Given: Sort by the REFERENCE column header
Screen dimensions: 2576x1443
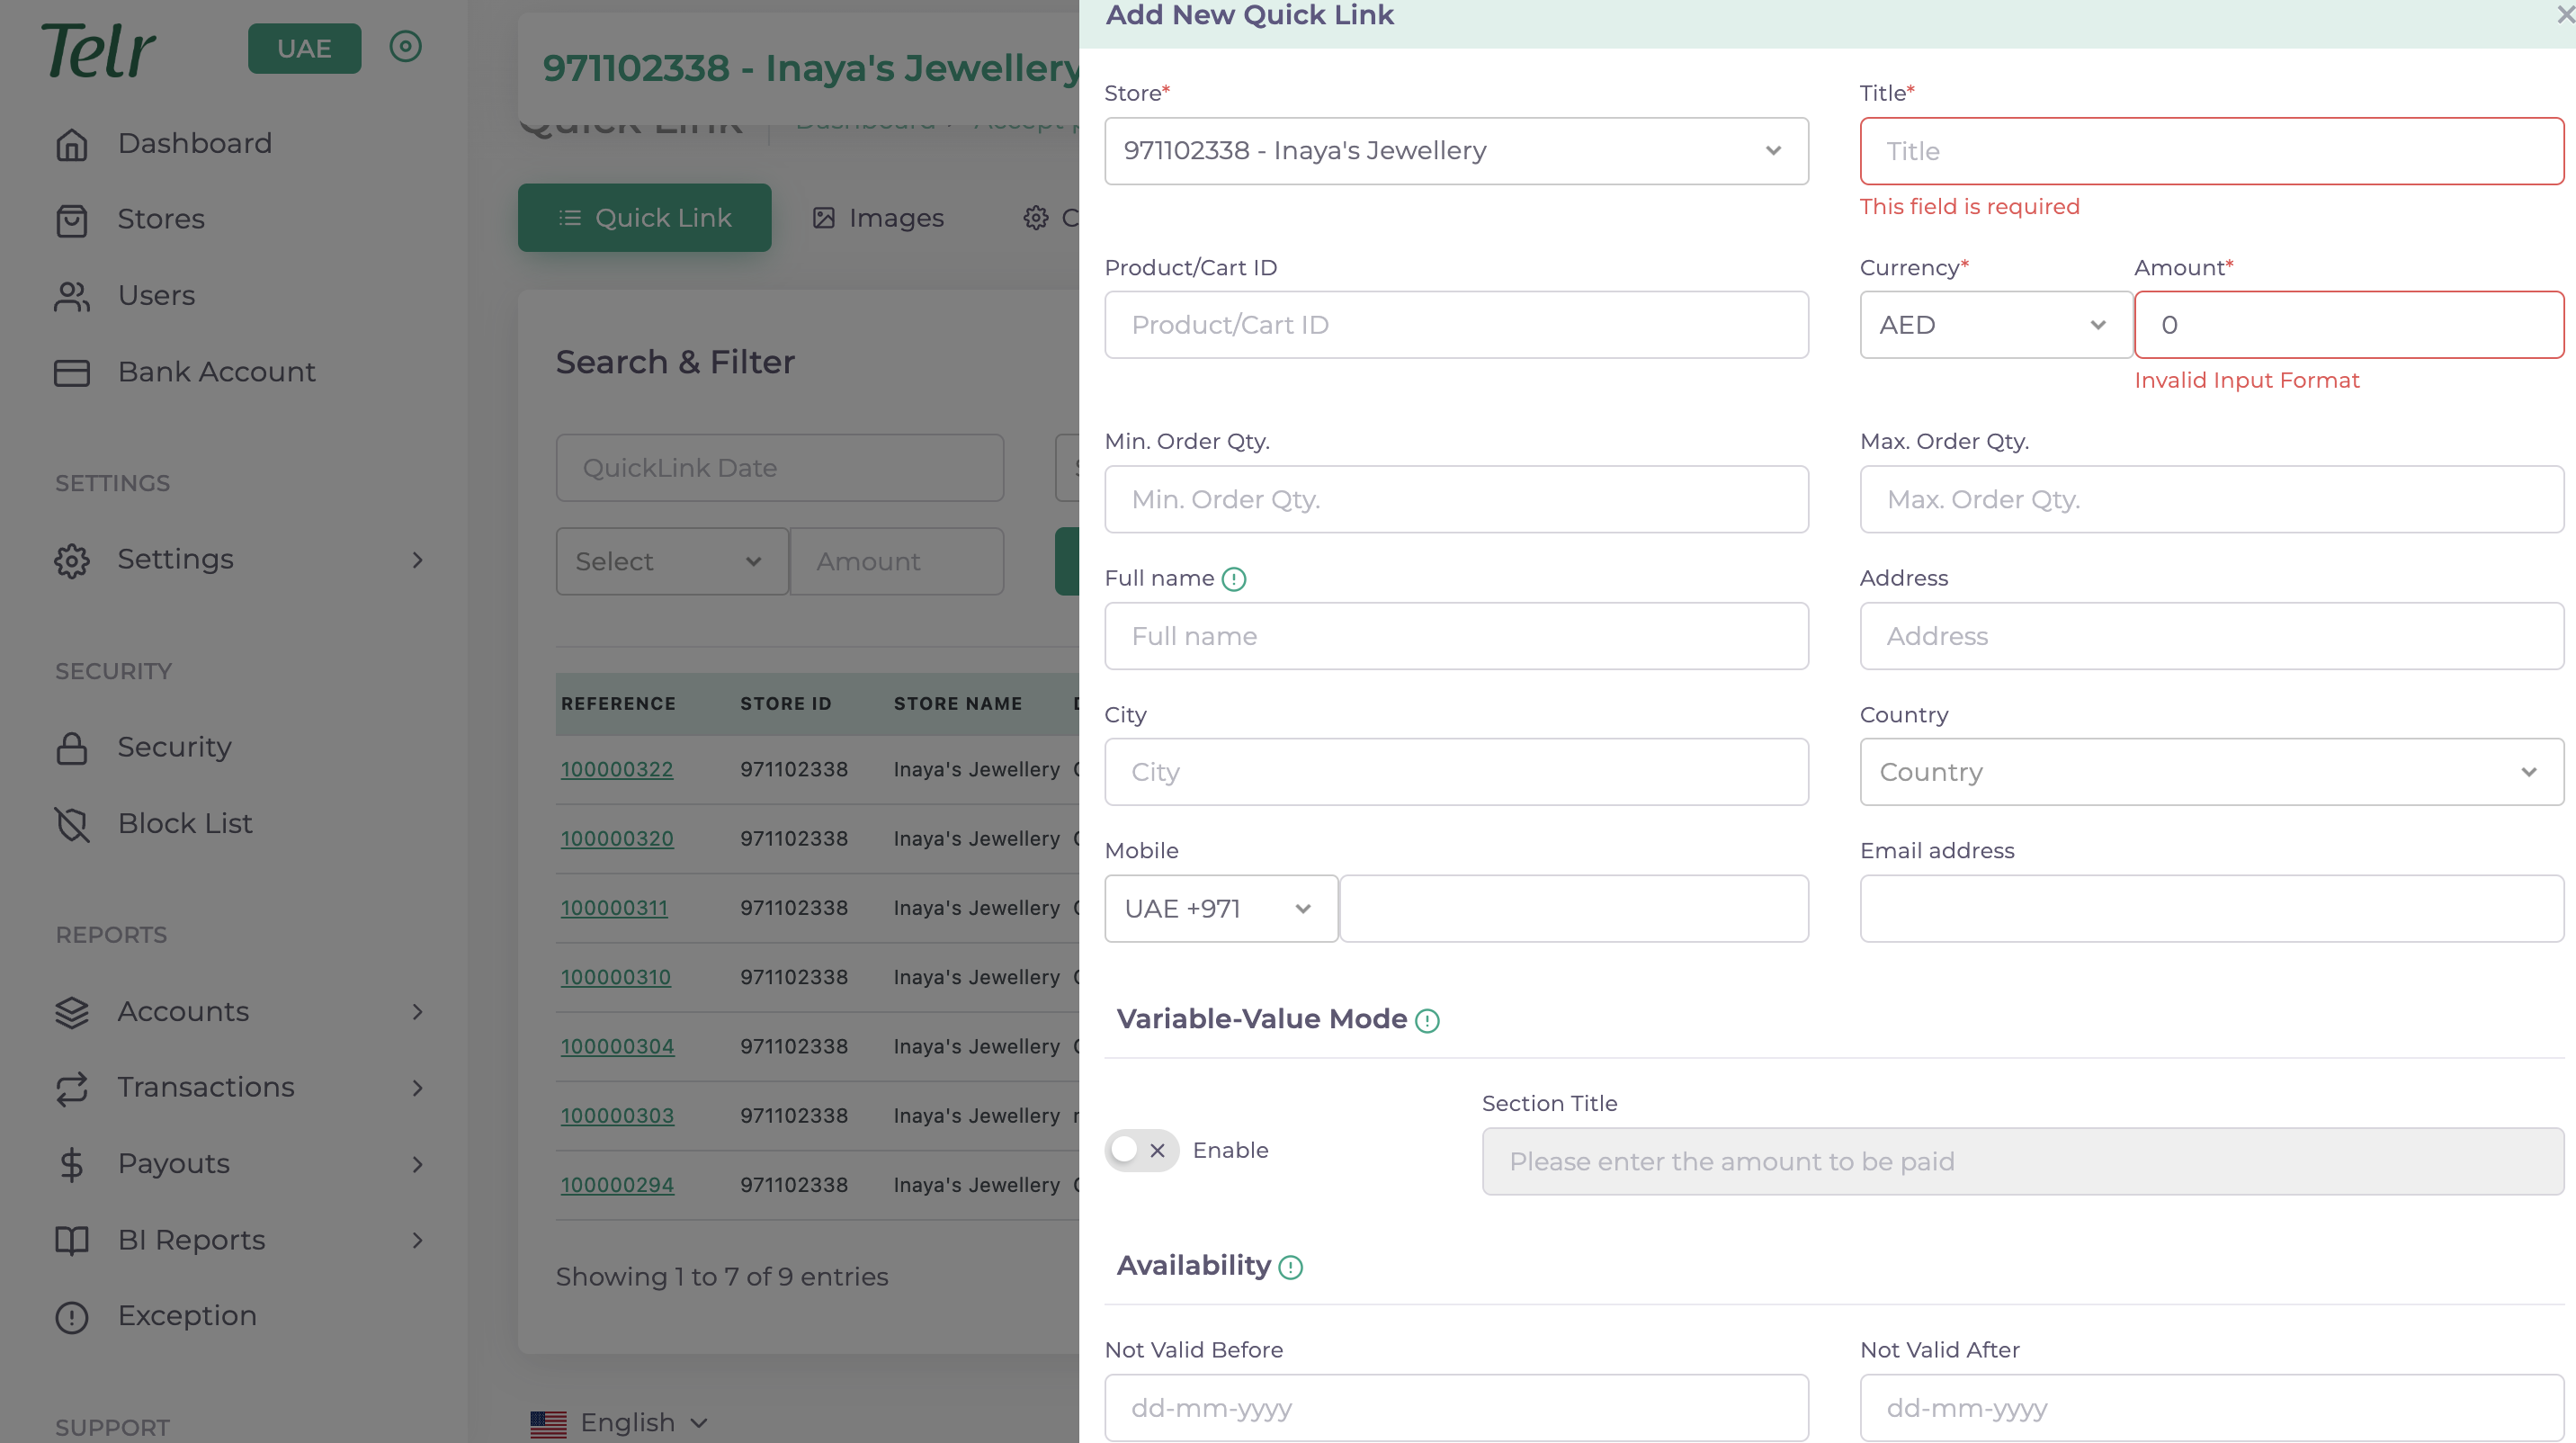Looking at the screenshot, I should [x=618, y=704].
